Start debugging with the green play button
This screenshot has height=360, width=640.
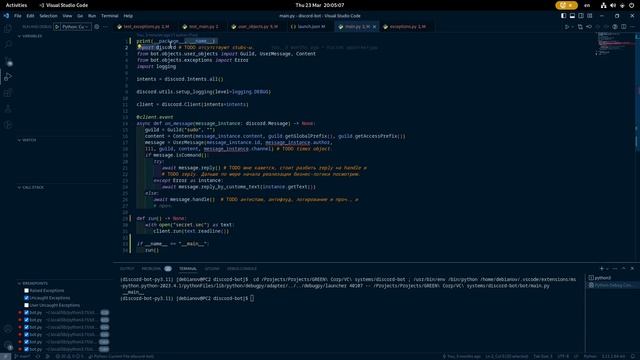click(x=57, y=27)
